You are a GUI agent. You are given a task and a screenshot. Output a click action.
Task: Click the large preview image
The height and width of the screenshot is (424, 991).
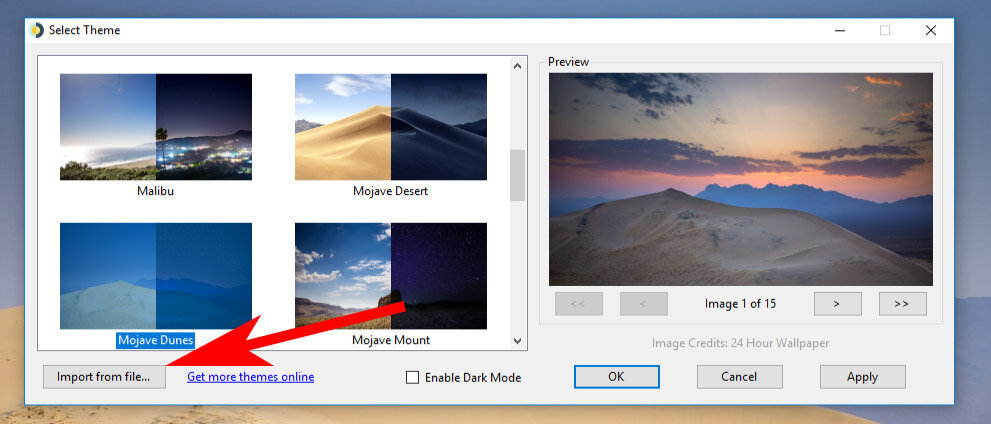point(741,179)
